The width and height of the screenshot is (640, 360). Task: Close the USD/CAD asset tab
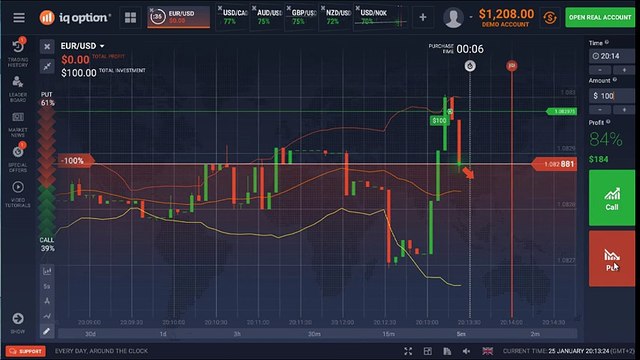[x=220, y=8]
